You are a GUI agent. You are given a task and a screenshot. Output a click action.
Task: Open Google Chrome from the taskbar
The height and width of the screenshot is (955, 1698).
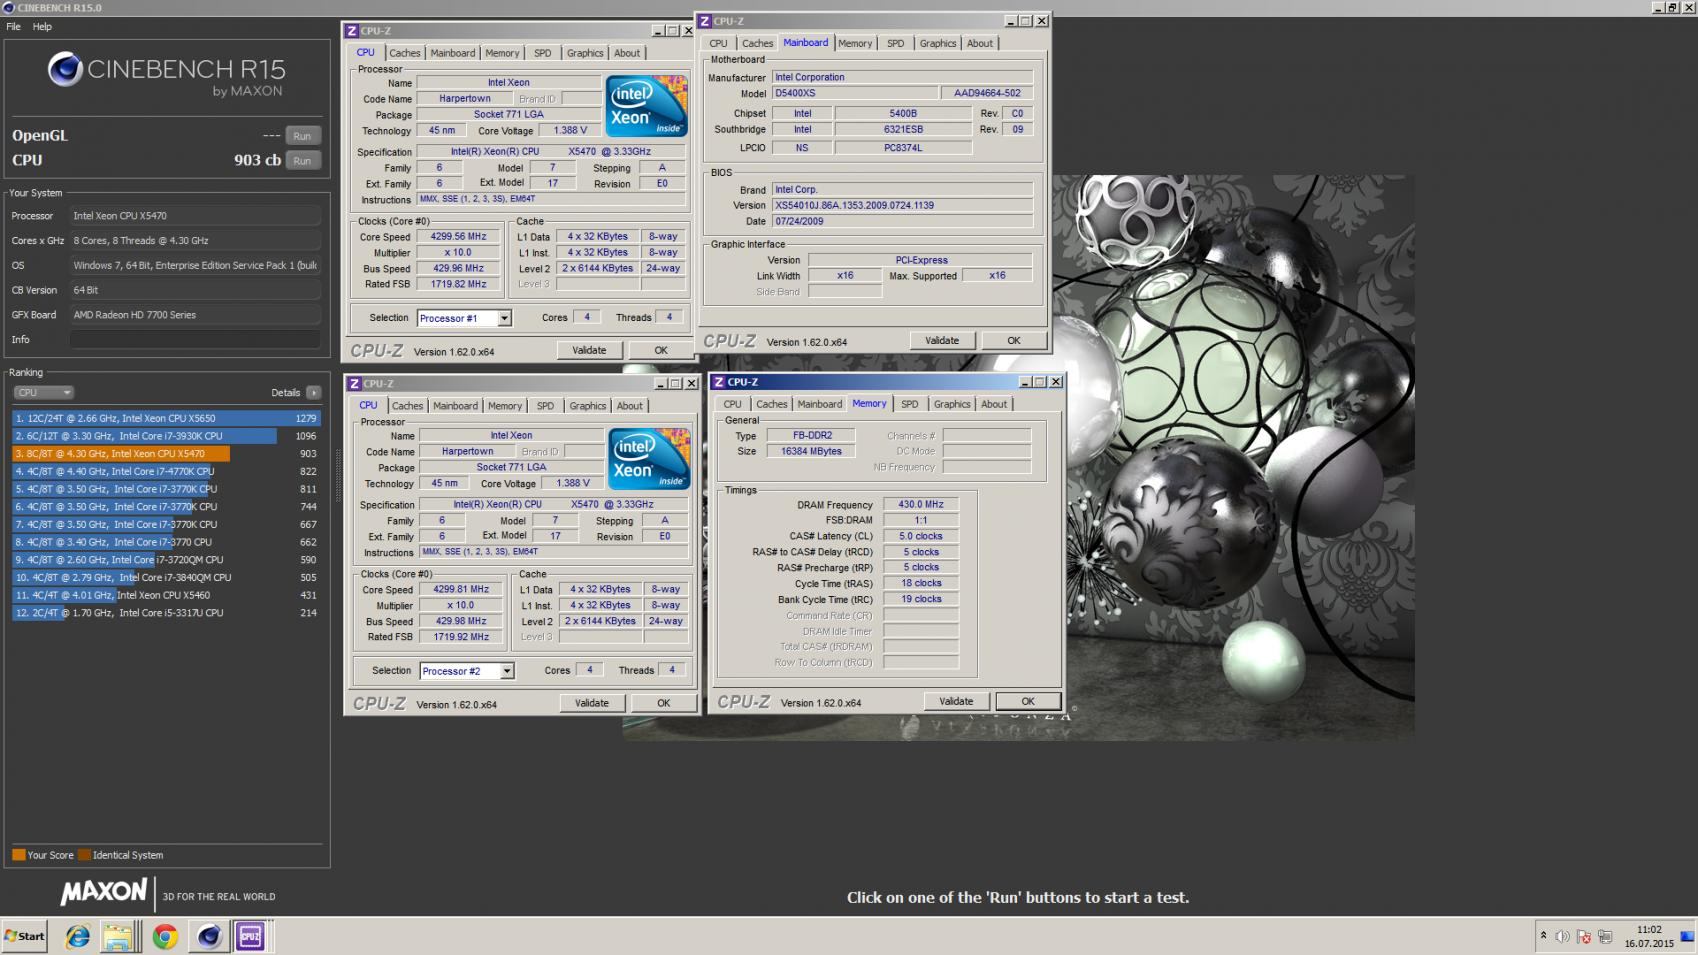point(166,936)
